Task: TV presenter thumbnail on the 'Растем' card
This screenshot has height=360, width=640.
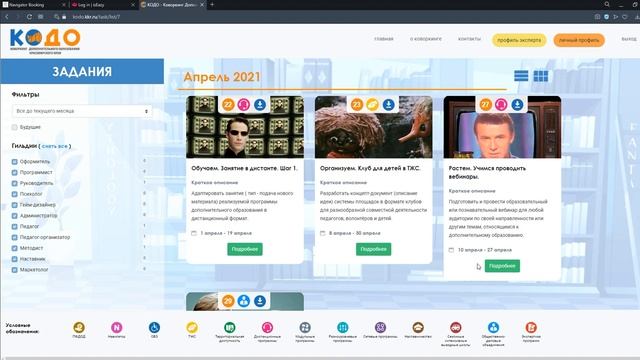Action: [502, 127]
